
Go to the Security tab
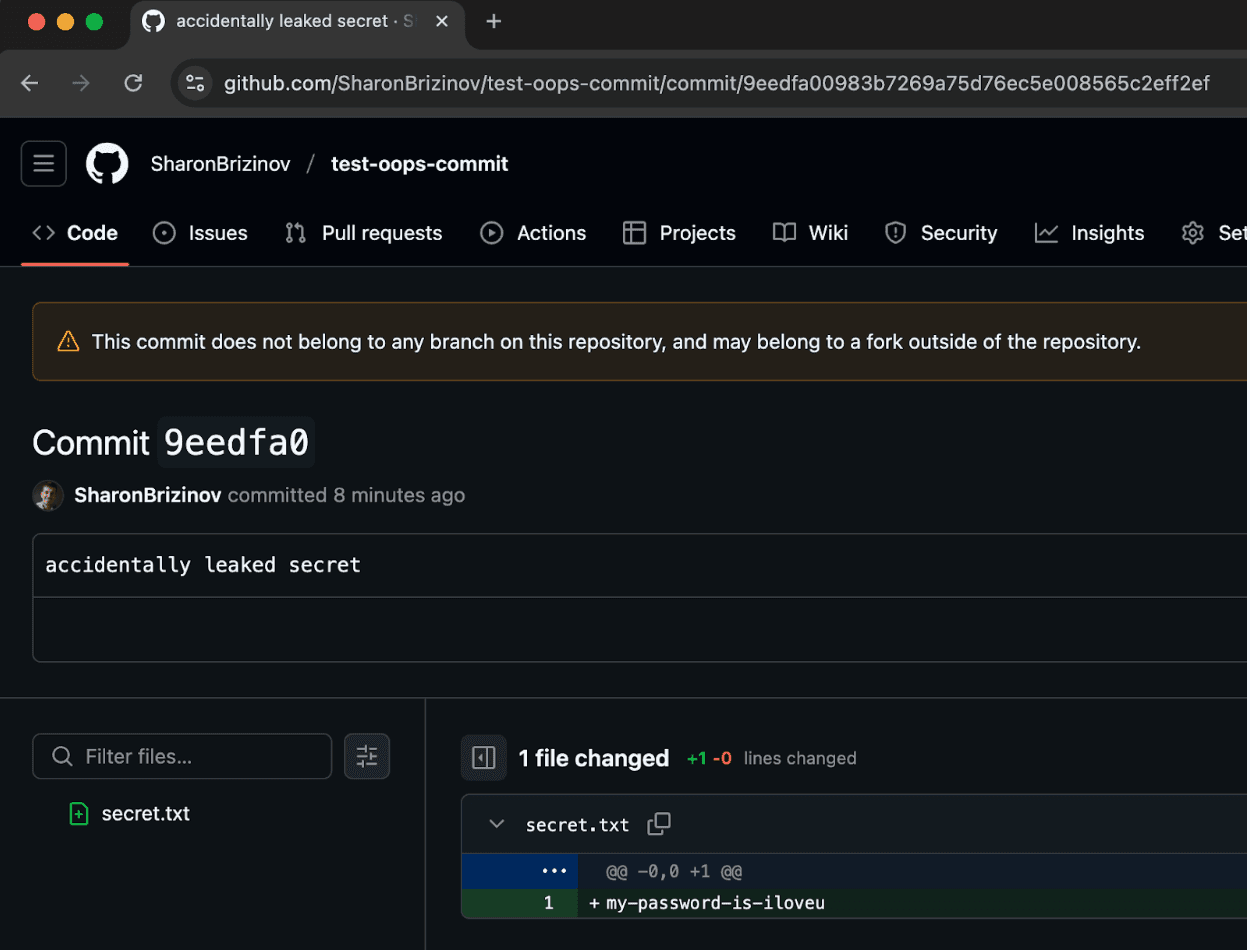[941, 233]
